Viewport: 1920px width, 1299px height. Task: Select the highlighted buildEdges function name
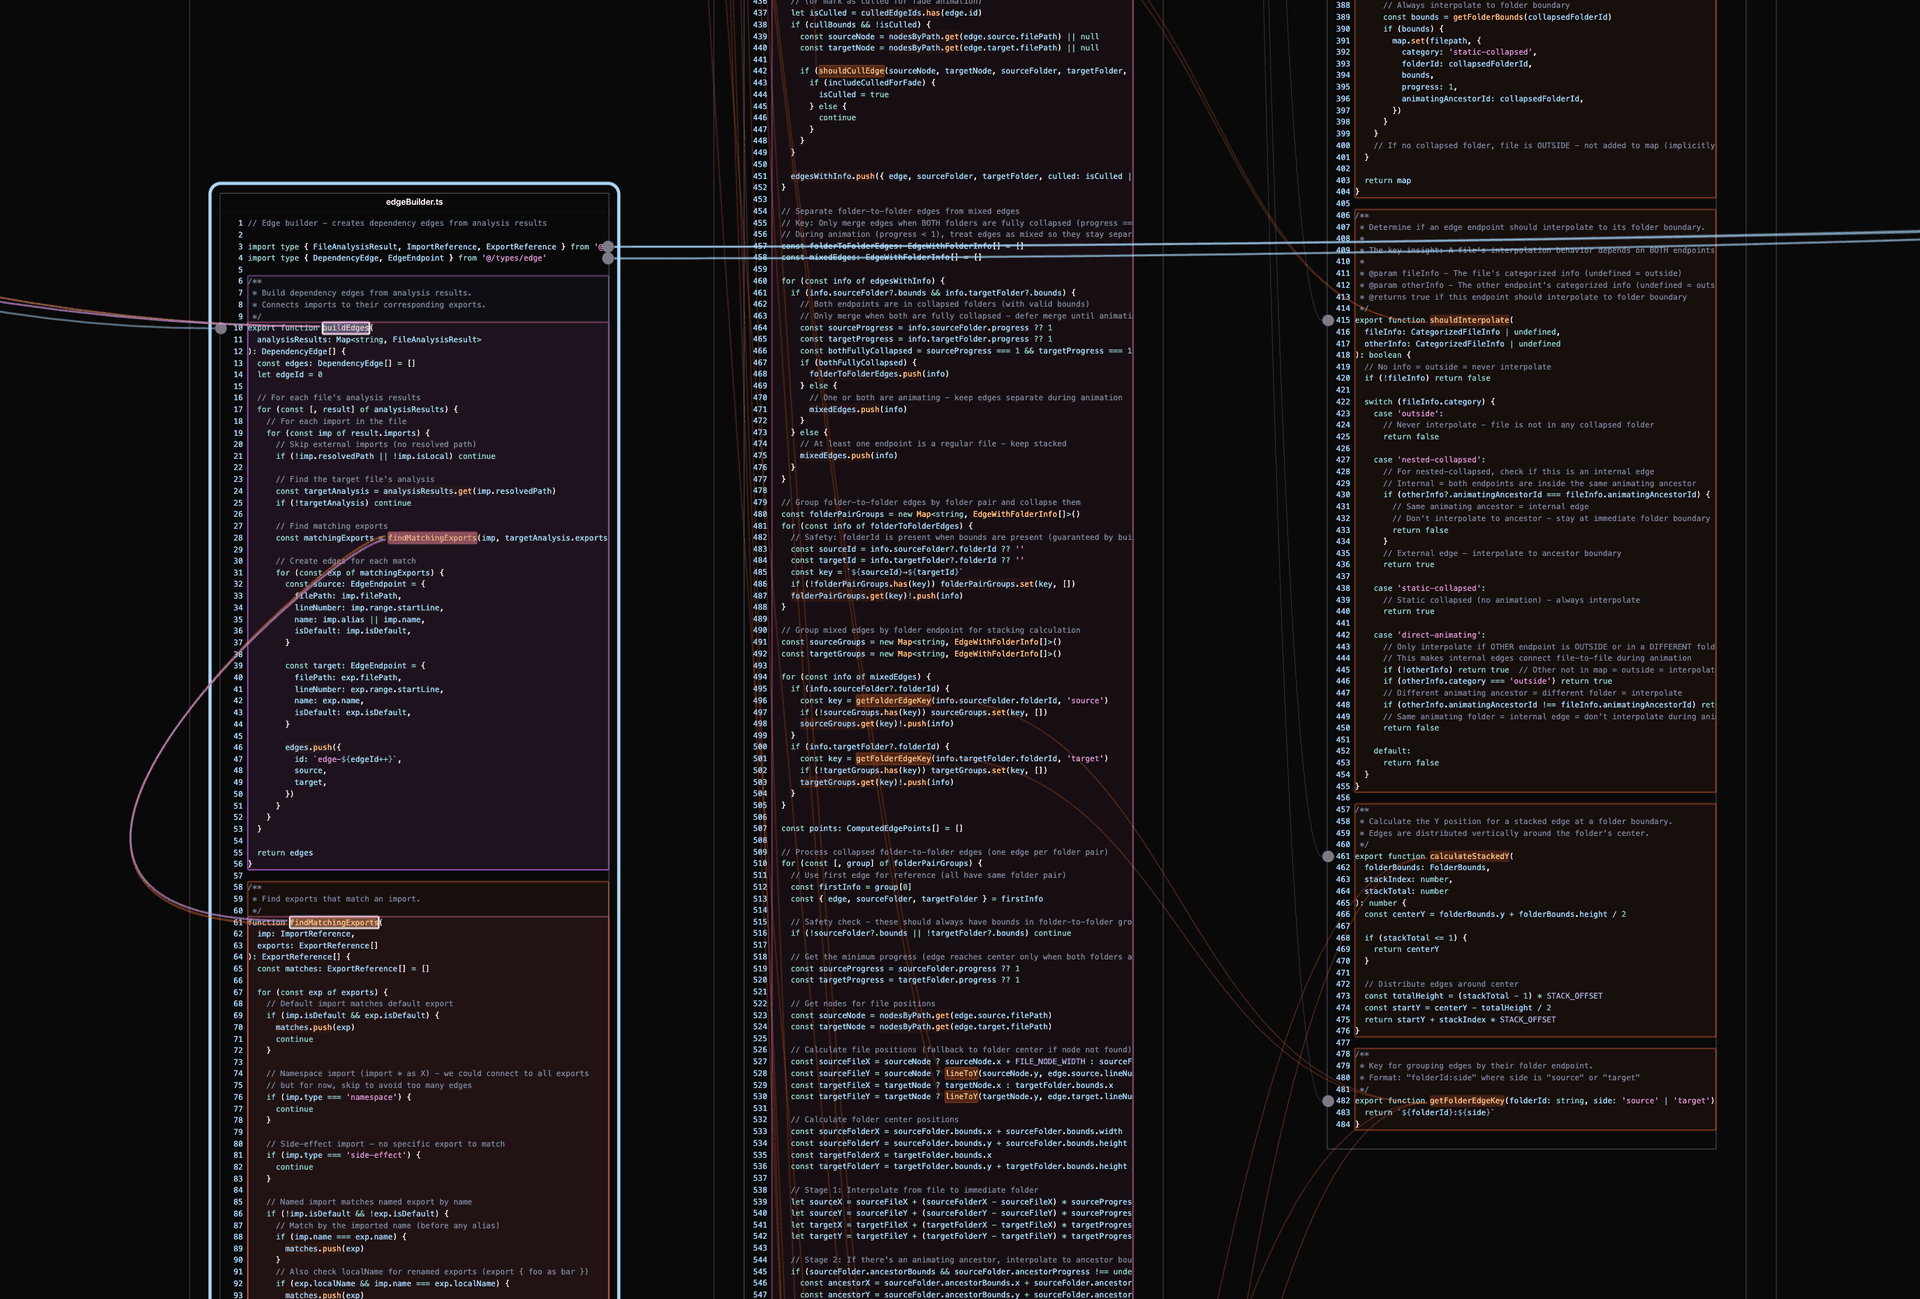tap(346, 326)
